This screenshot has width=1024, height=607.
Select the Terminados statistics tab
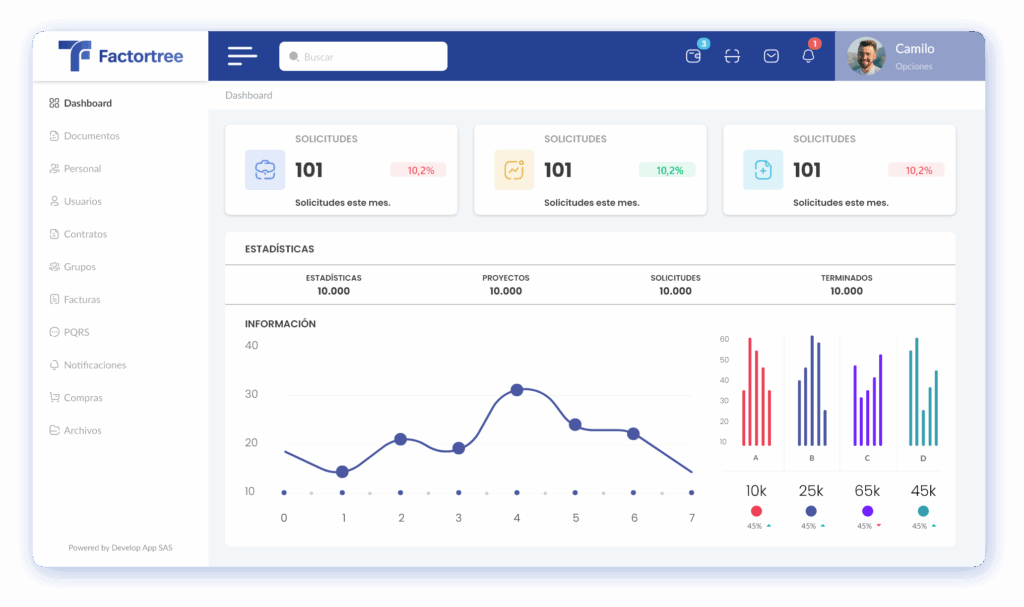[x=846, y=284]
